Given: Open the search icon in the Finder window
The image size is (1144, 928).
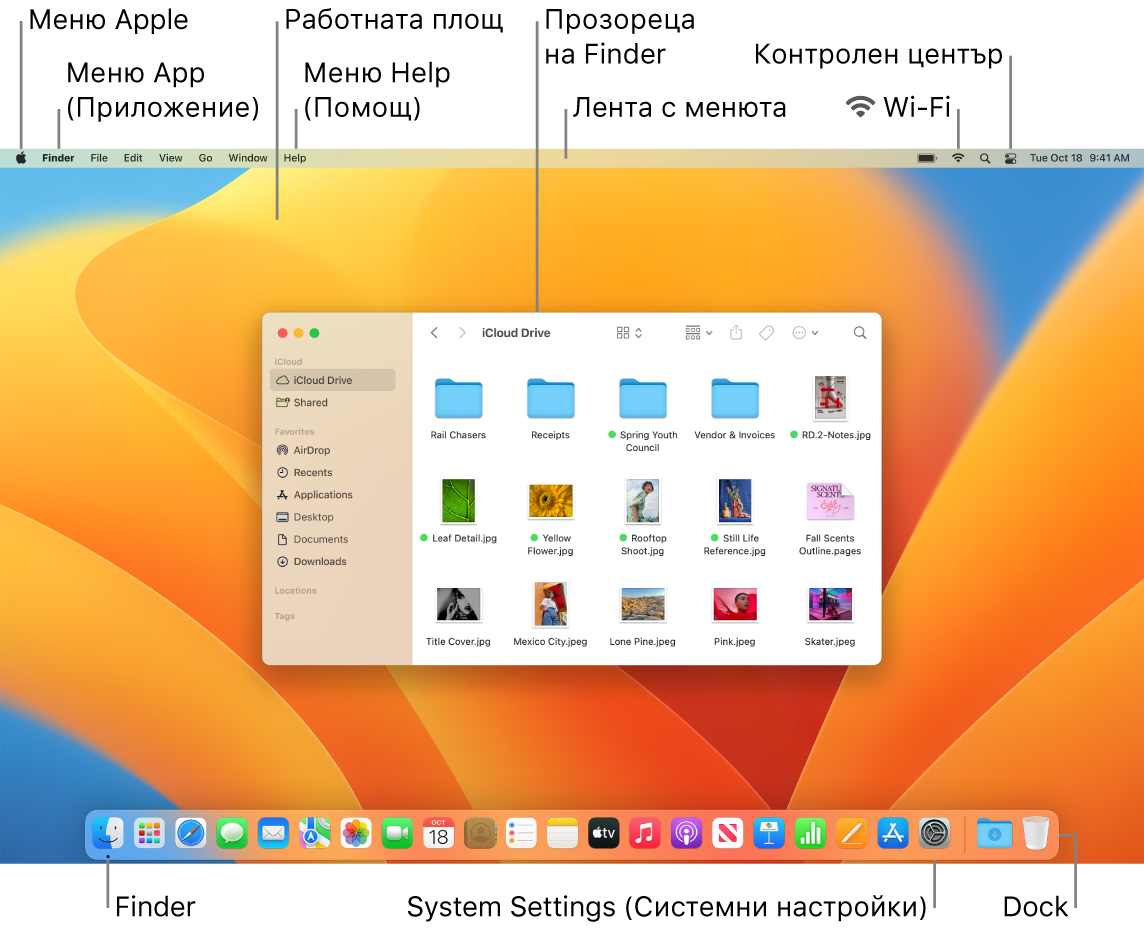Looking at the screenshot, I should click(x=859, y=332).
